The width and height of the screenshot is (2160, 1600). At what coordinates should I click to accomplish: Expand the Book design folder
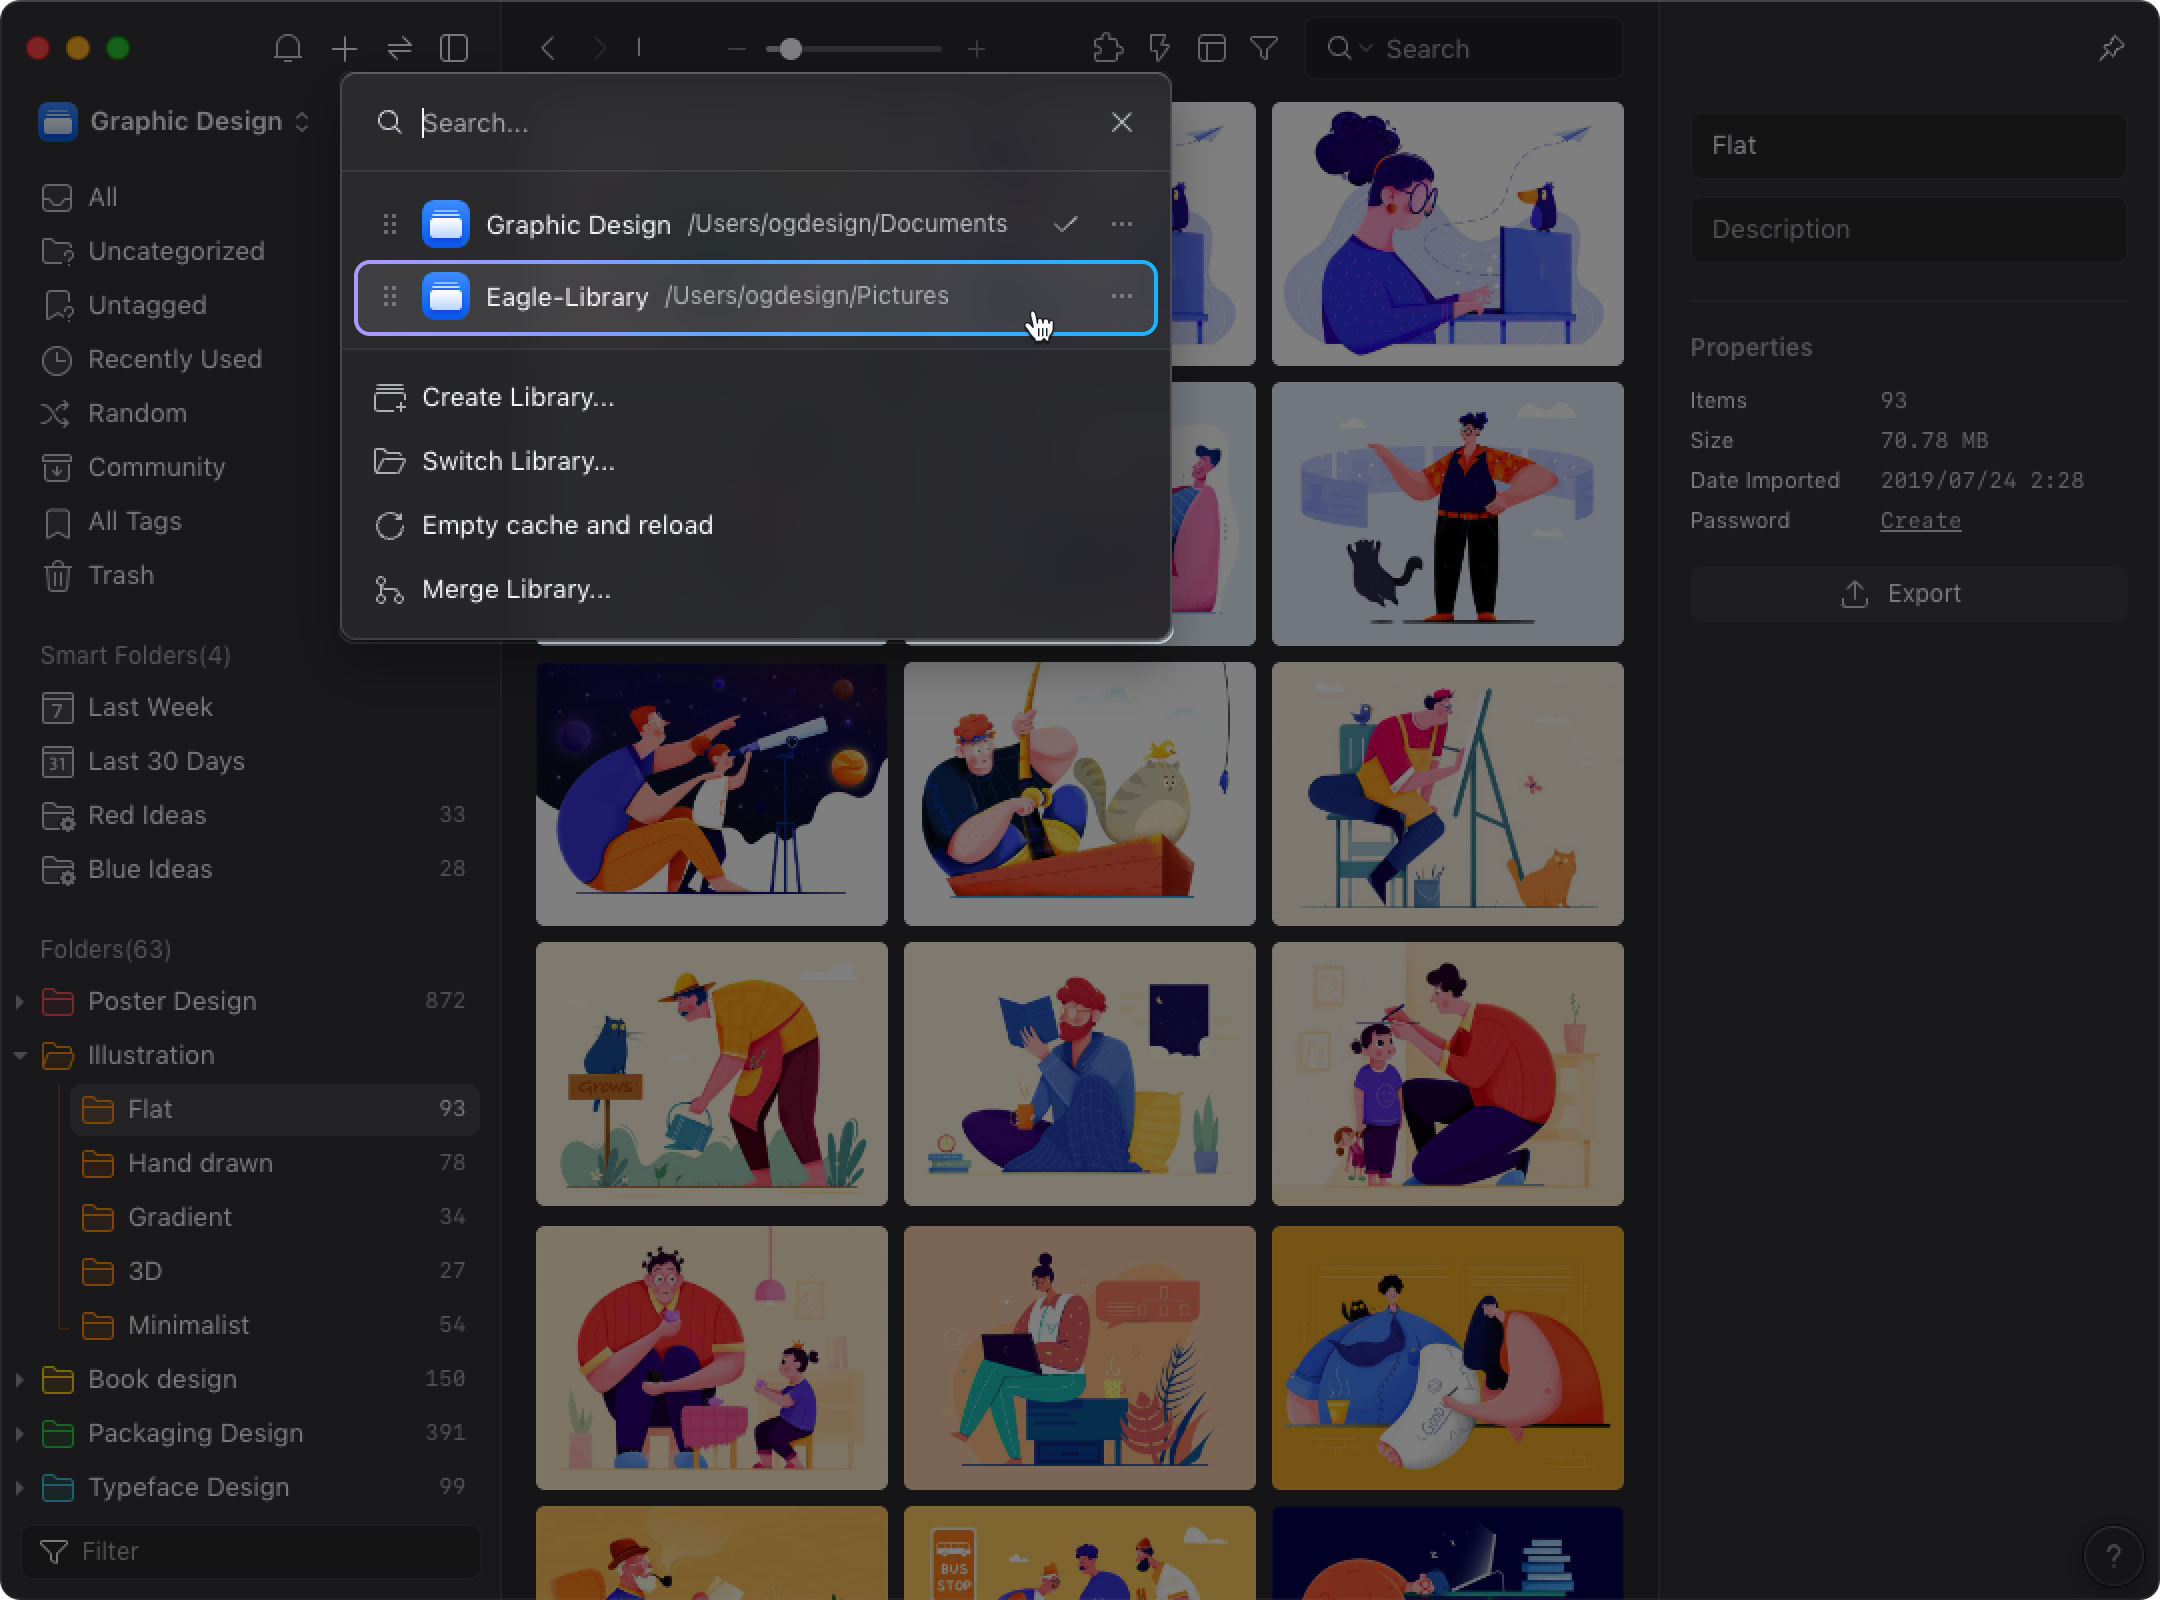coord(17,1380)
